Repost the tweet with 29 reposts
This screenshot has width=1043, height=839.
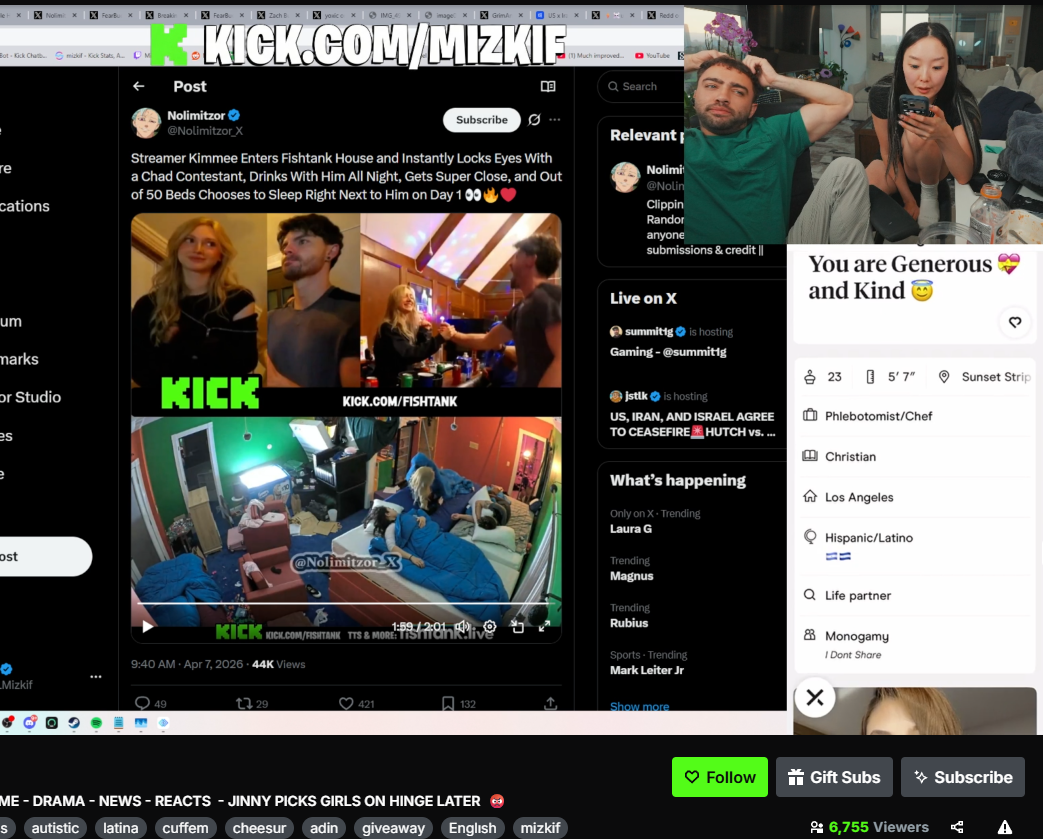tap(252, 703)
